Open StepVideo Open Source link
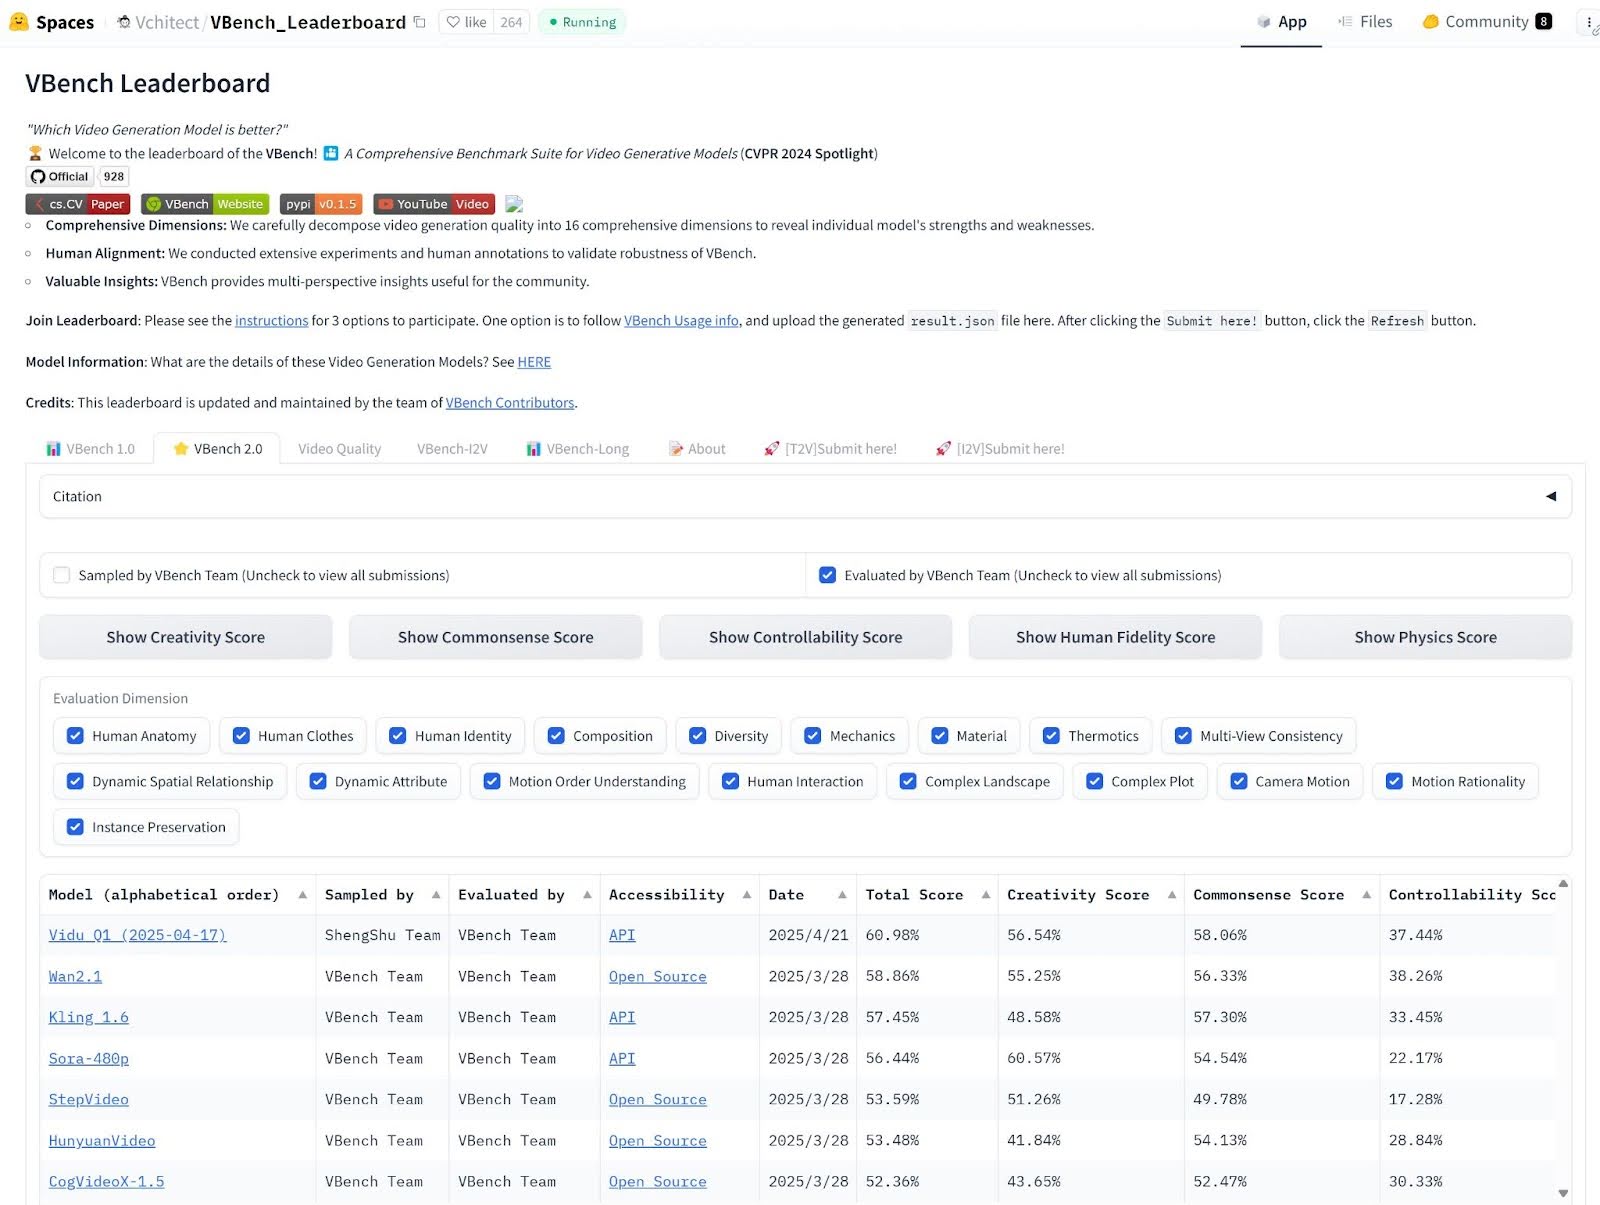The image size is (1600, 1205). [x=657, y=1099]
